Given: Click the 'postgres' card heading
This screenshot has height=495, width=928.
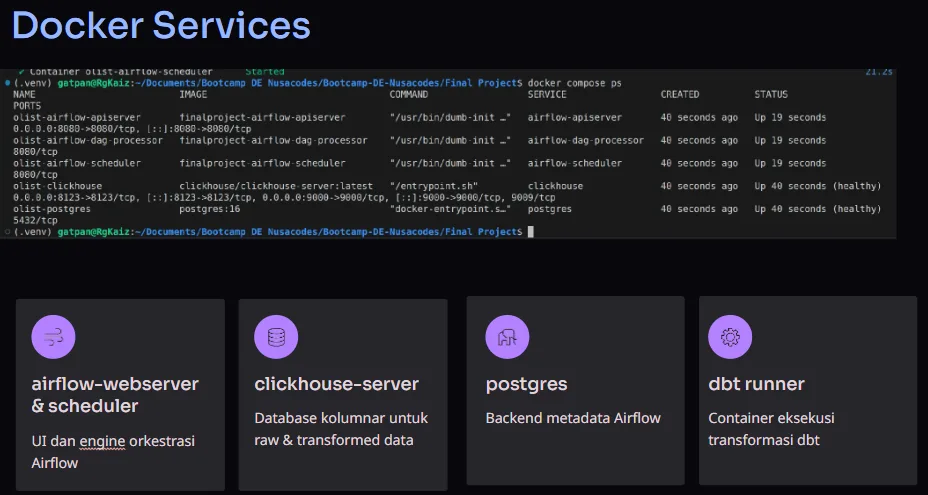Looking at the screenshot, I should (526, 385).
